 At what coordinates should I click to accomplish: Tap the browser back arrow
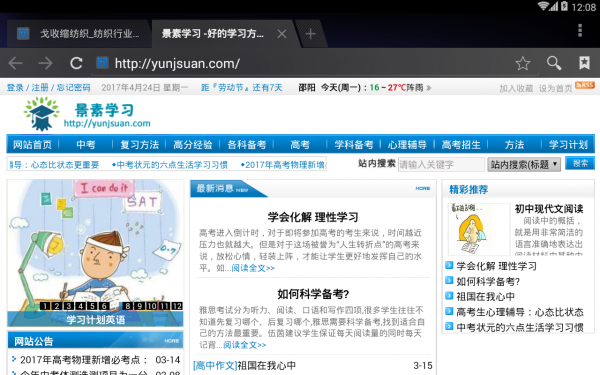(16, 63)
